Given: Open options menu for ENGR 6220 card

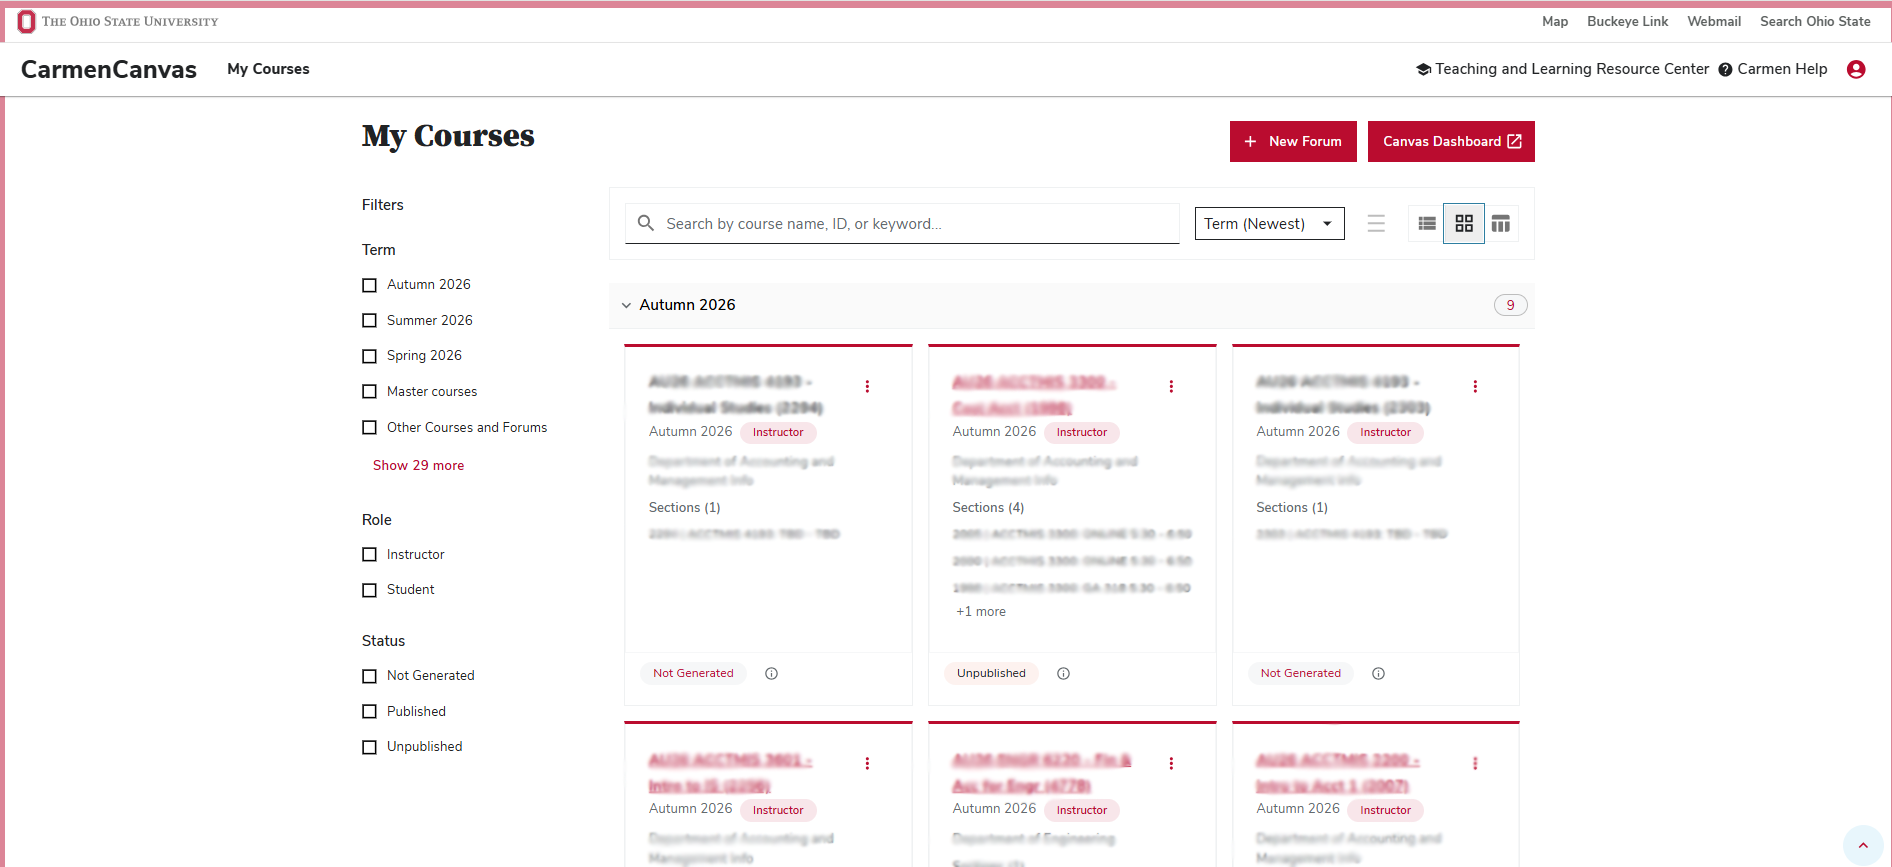Looking at the screenshot, I should coord(1171,763).
